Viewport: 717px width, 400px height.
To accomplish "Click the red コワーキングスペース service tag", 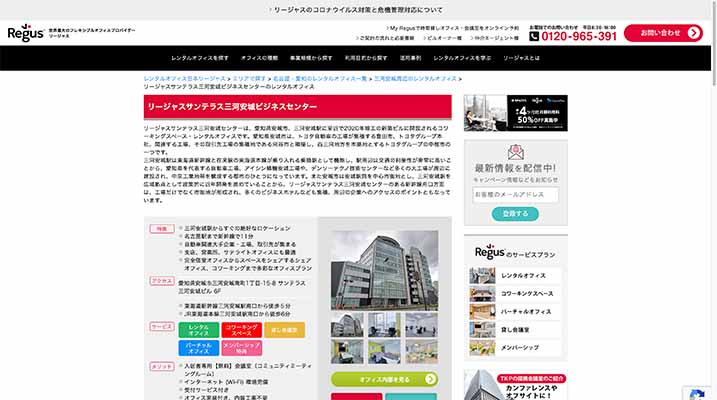I will pos(241,330).
